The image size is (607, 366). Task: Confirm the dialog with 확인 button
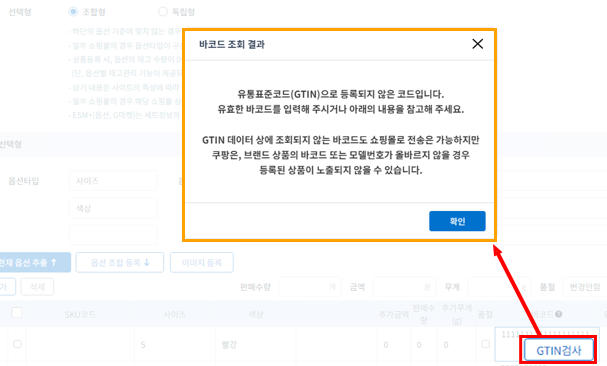[457, 221]
